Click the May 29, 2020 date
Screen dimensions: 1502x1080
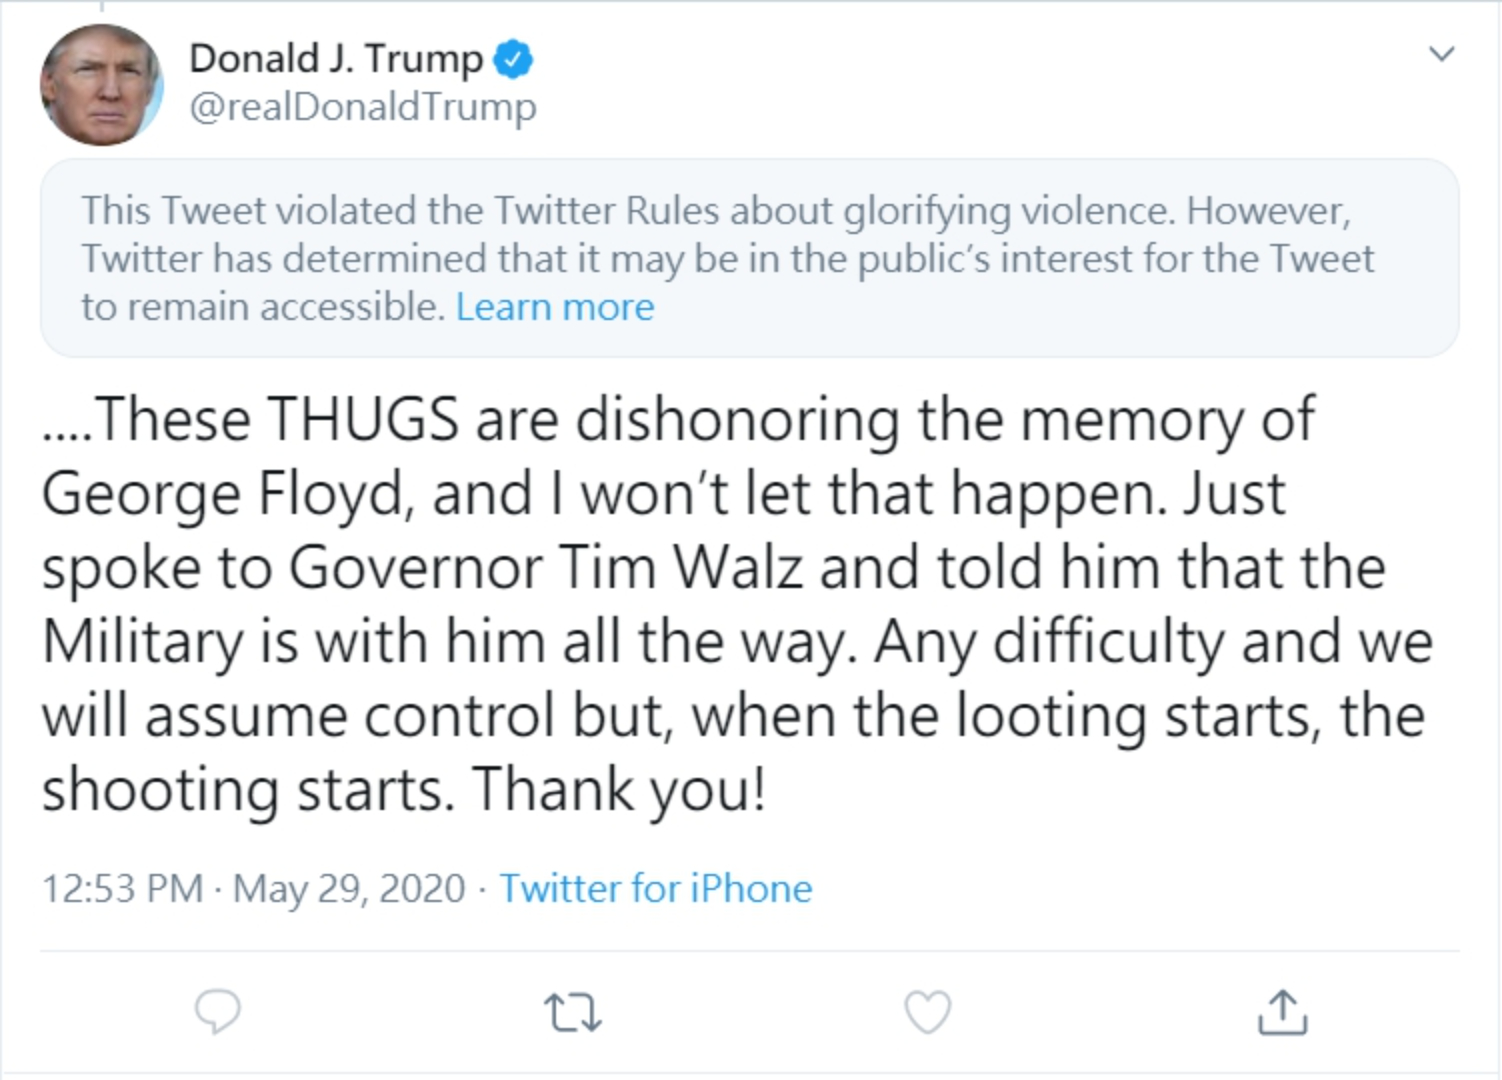pos(349,888)
